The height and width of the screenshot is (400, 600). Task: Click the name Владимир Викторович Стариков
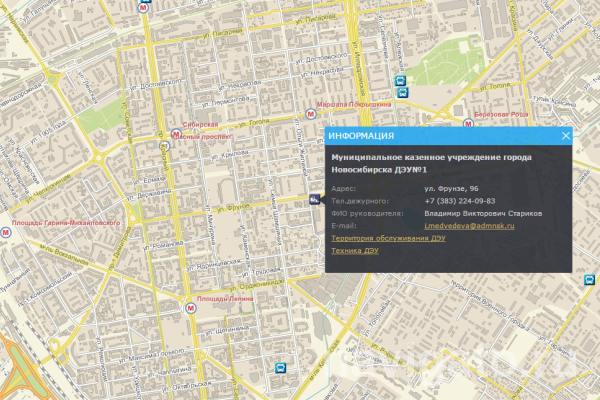(x=482, y=214)
